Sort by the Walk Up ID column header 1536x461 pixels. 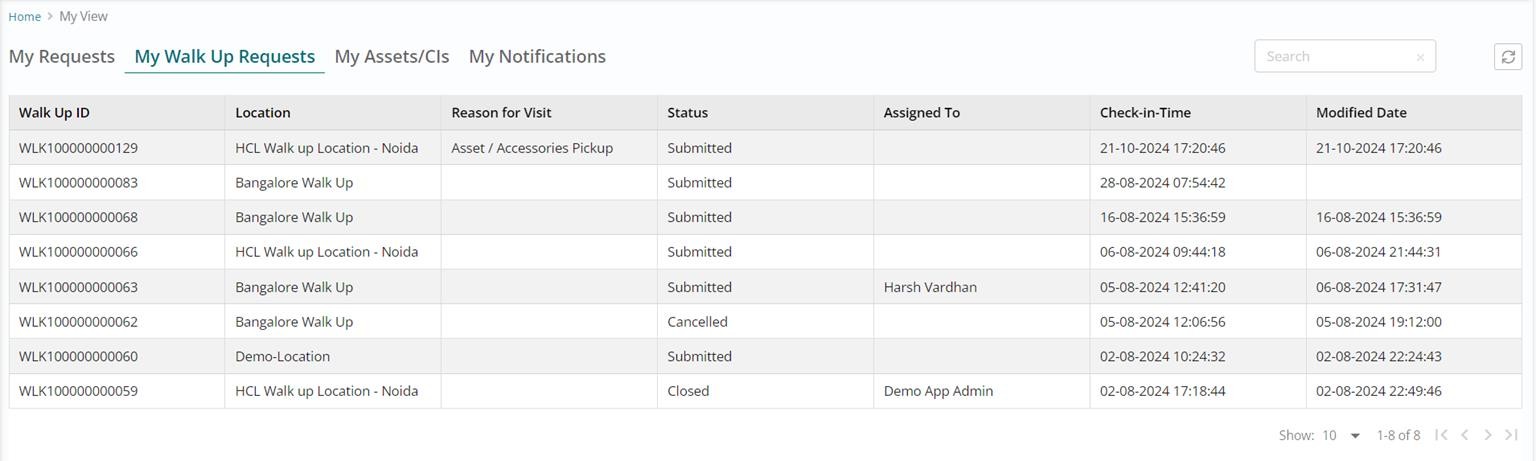click(54, 113)
